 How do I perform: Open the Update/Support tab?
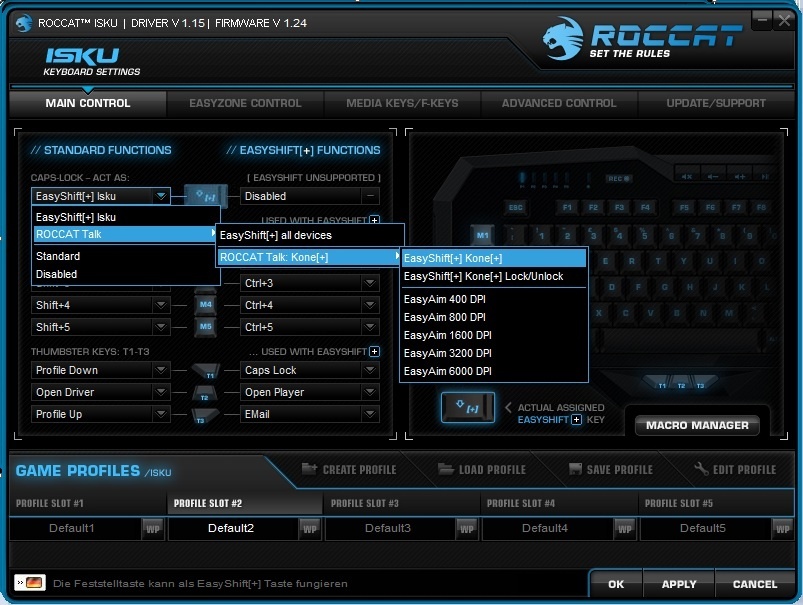[716, 103]
